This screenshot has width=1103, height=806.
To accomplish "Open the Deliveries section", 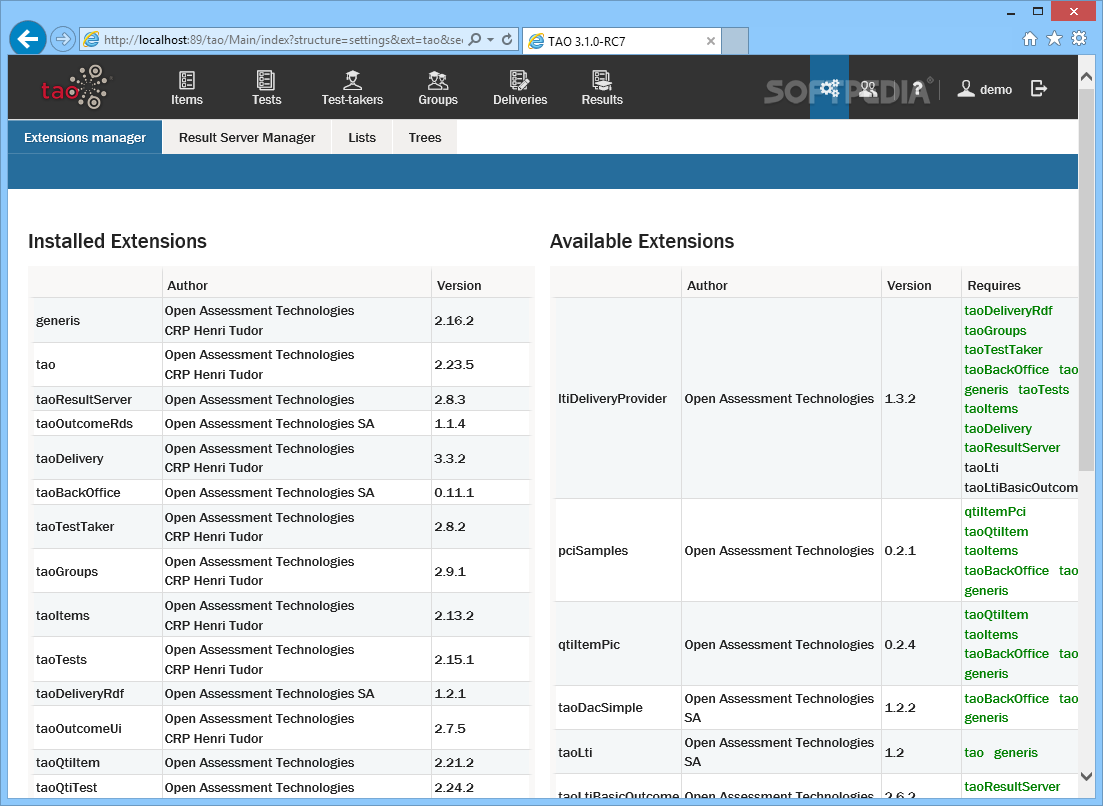I will [x=520, y=88].
